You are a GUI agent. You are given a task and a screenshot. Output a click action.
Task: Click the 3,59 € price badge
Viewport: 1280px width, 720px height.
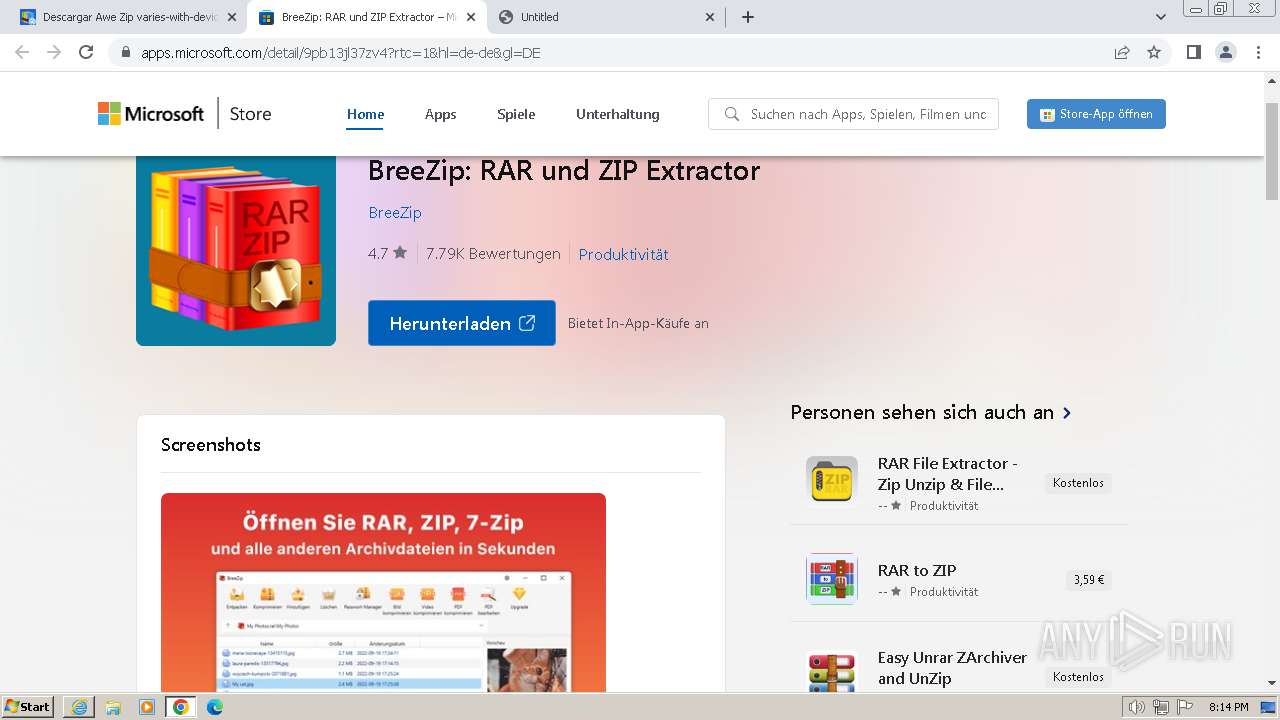[x=1089, y=580]
